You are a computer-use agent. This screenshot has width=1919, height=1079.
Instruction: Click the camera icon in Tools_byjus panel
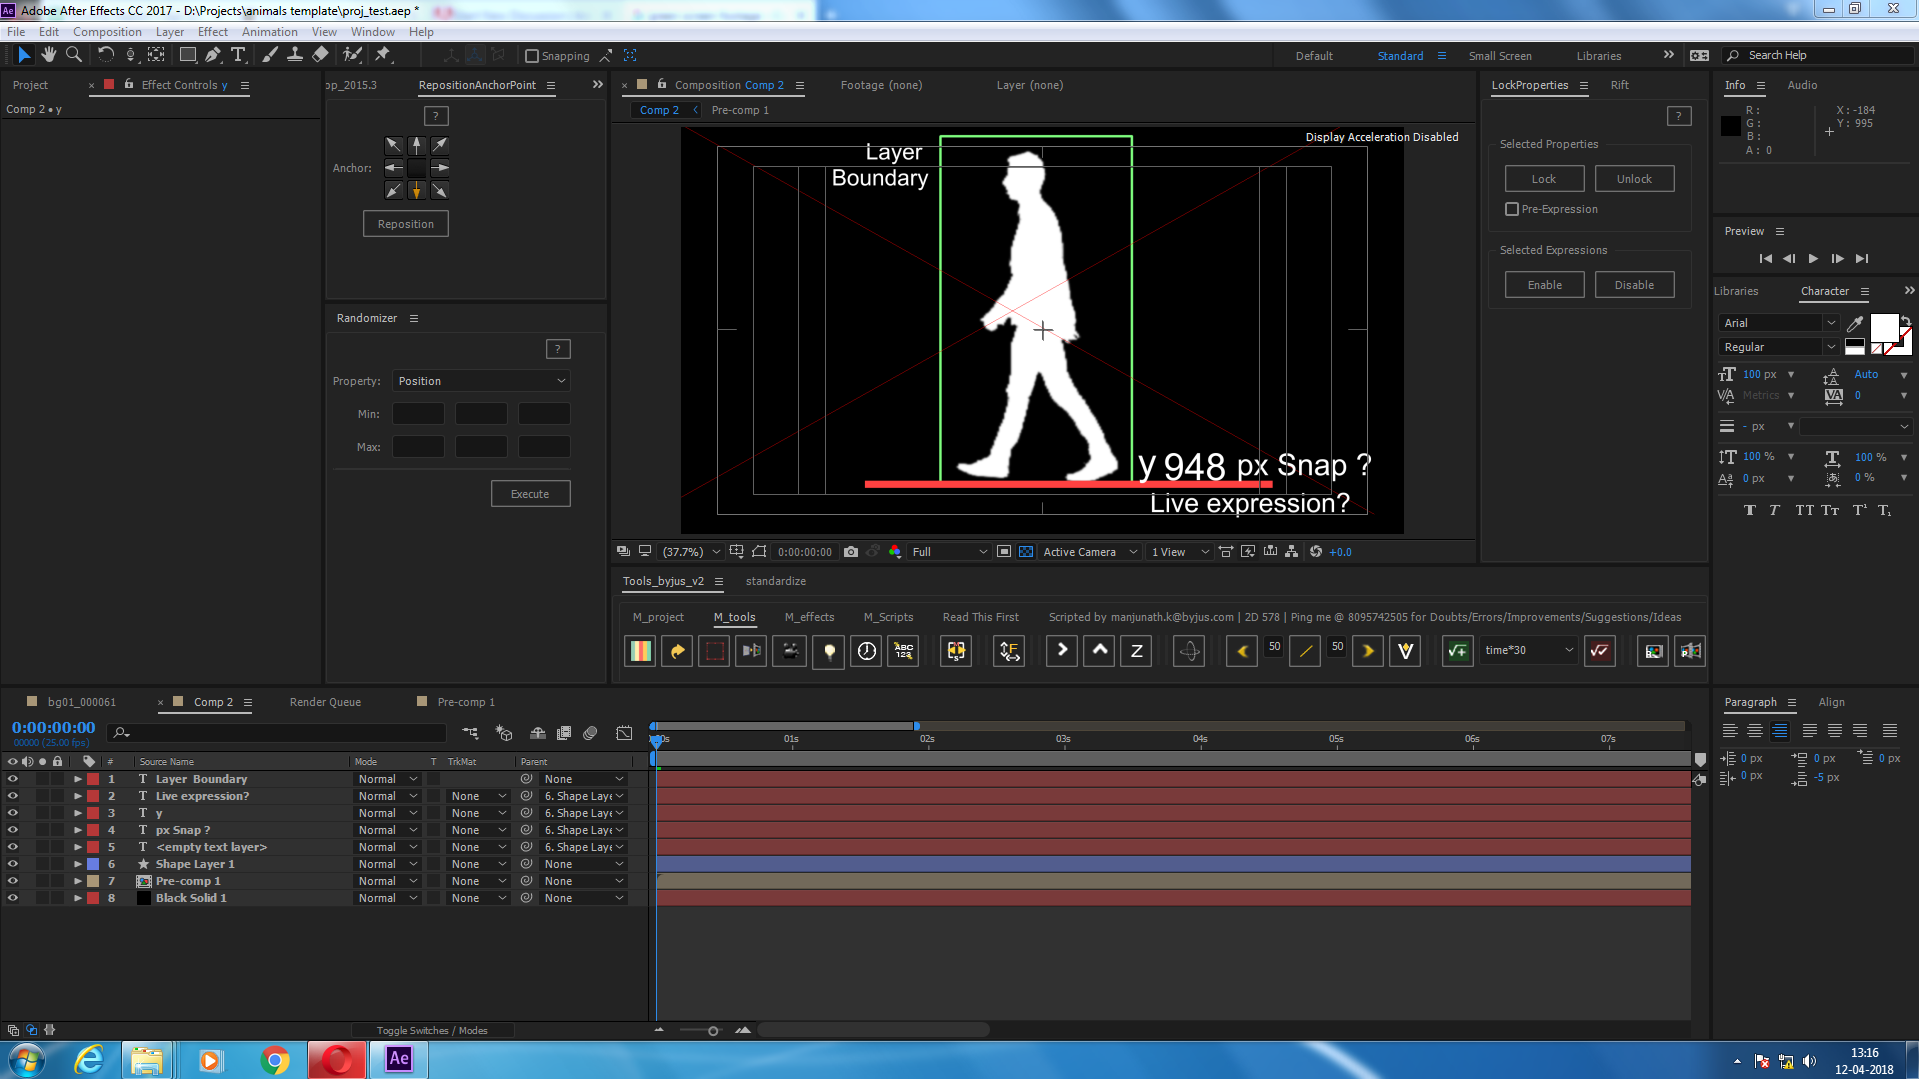790,651
